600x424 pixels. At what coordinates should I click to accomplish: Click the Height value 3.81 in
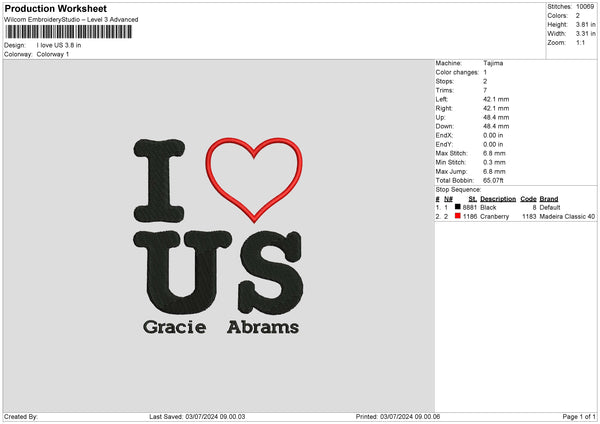coord(585,24)
